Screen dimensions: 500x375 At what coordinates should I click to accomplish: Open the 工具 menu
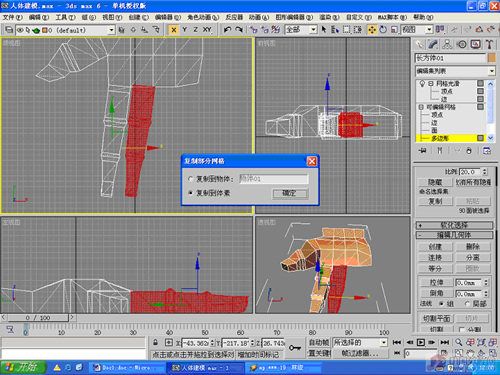pos(65,17)
